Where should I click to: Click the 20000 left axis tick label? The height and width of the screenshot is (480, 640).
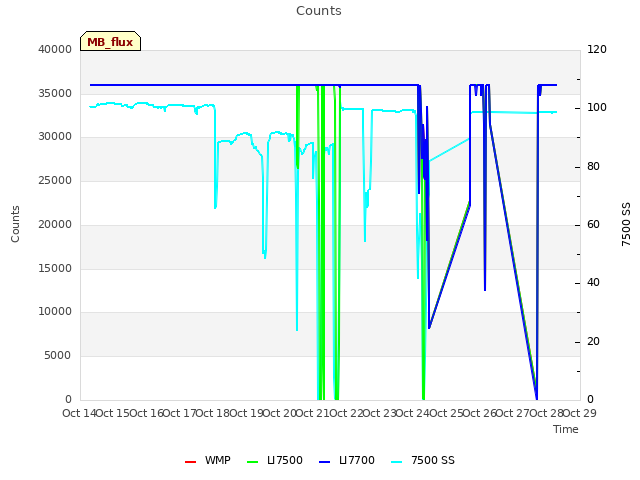coord(55,224)
